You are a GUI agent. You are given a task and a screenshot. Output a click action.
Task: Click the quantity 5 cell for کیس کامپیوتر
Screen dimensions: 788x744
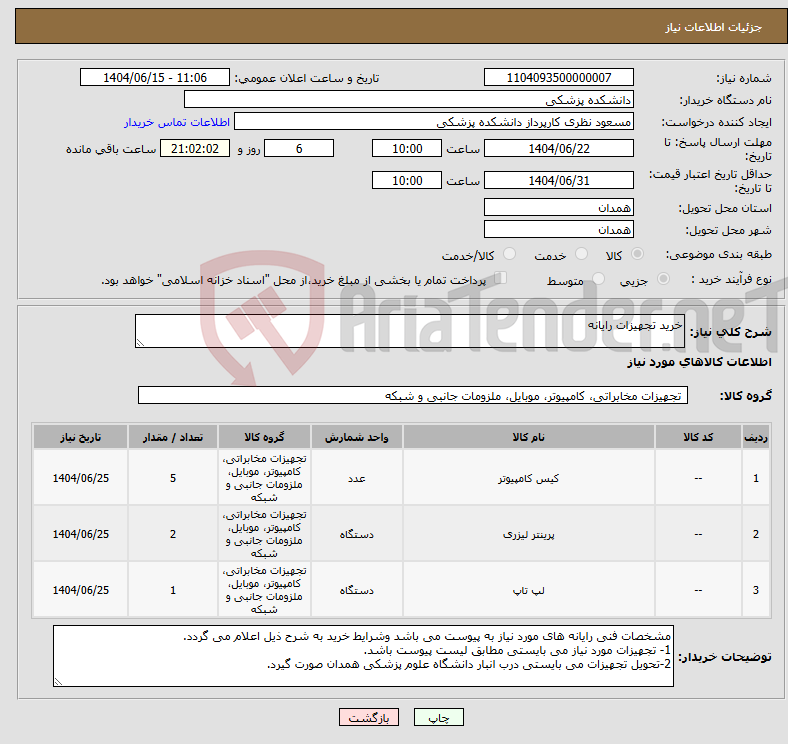pyautogui.click(x=173, y=478)
